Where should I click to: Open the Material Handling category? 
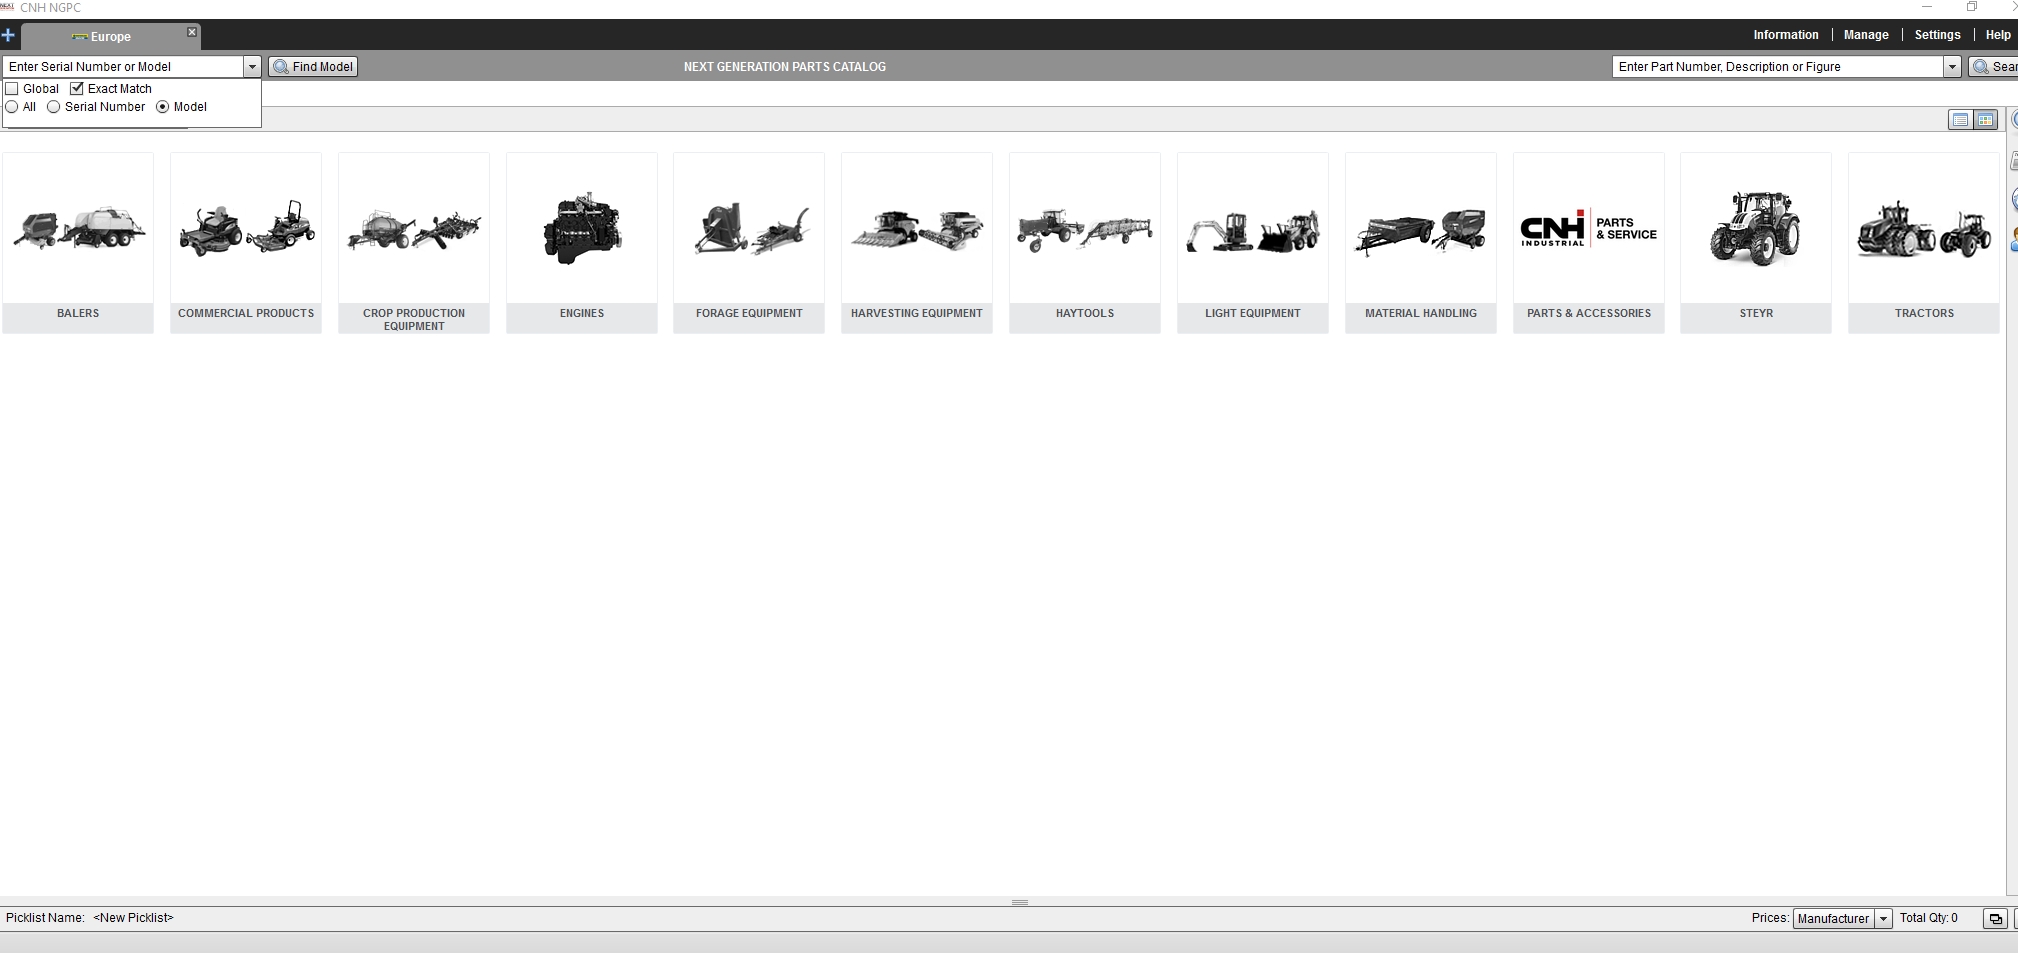click(x=1421, y=243)
